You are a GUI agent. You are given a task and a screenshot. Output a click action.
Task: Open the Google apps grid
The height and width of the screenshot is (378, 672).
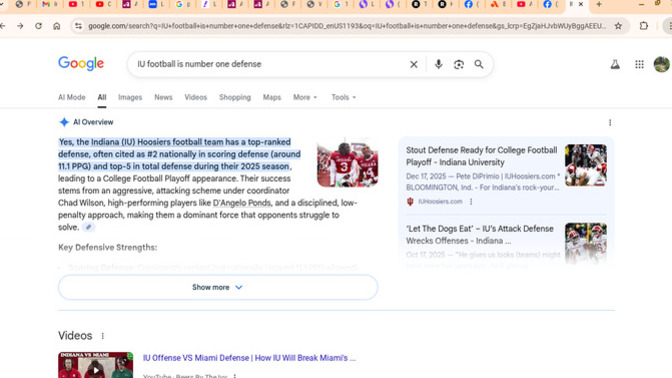tap(639, 64)
